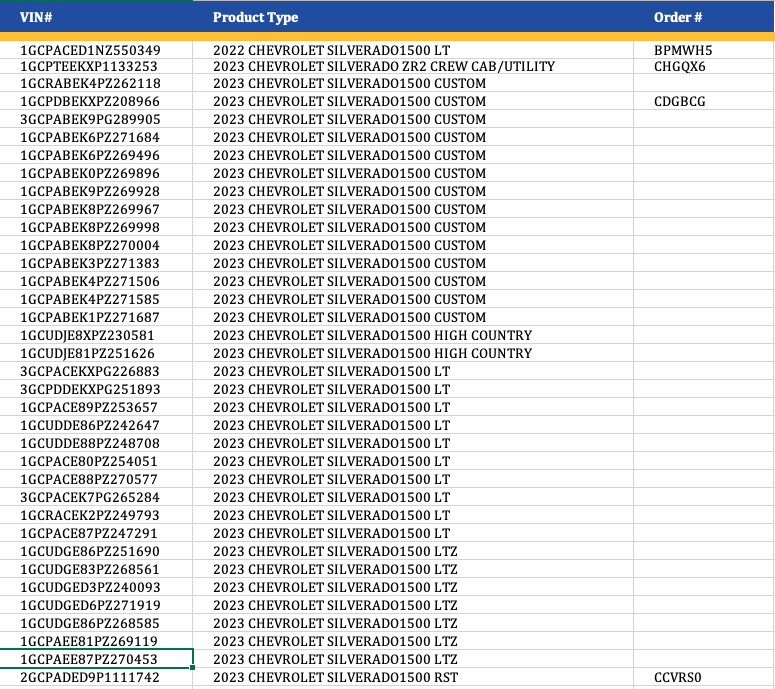
Task: Click order number CHGQX6
Action: coord(680,66)
